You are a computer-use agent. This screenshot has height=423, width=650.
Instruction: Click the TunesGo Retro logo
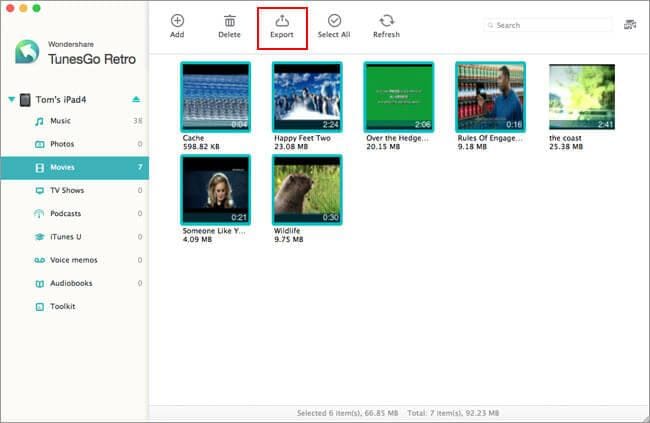tap(27, 52)
